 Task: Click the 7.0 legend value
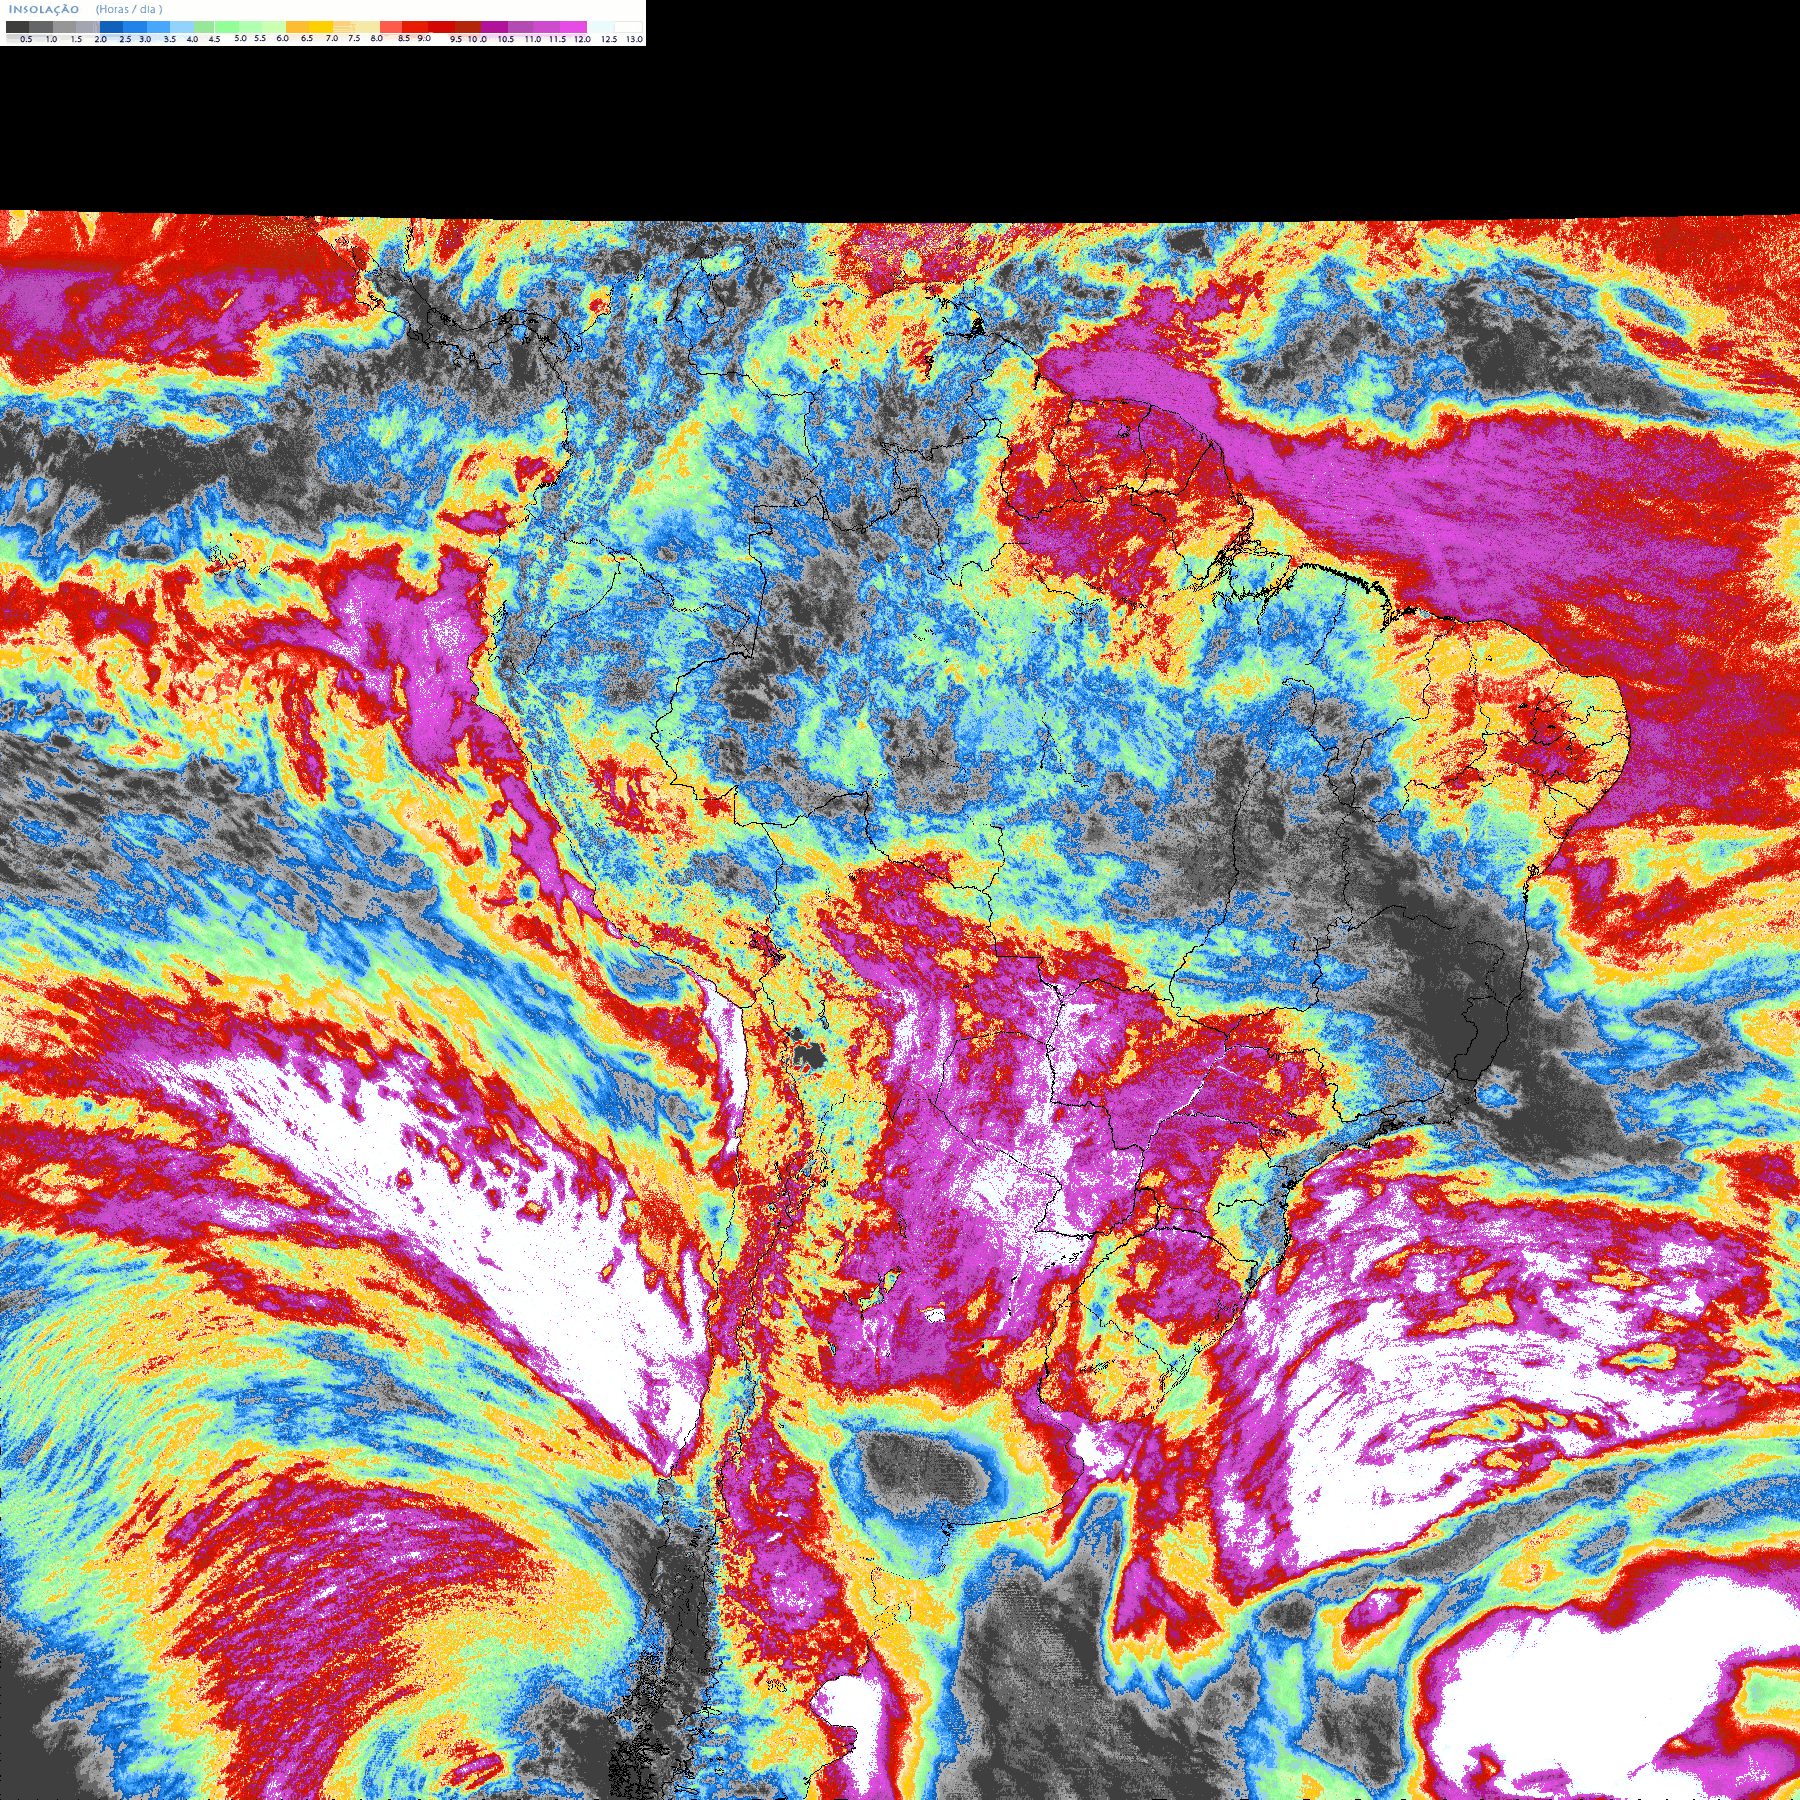pos(332,38)
